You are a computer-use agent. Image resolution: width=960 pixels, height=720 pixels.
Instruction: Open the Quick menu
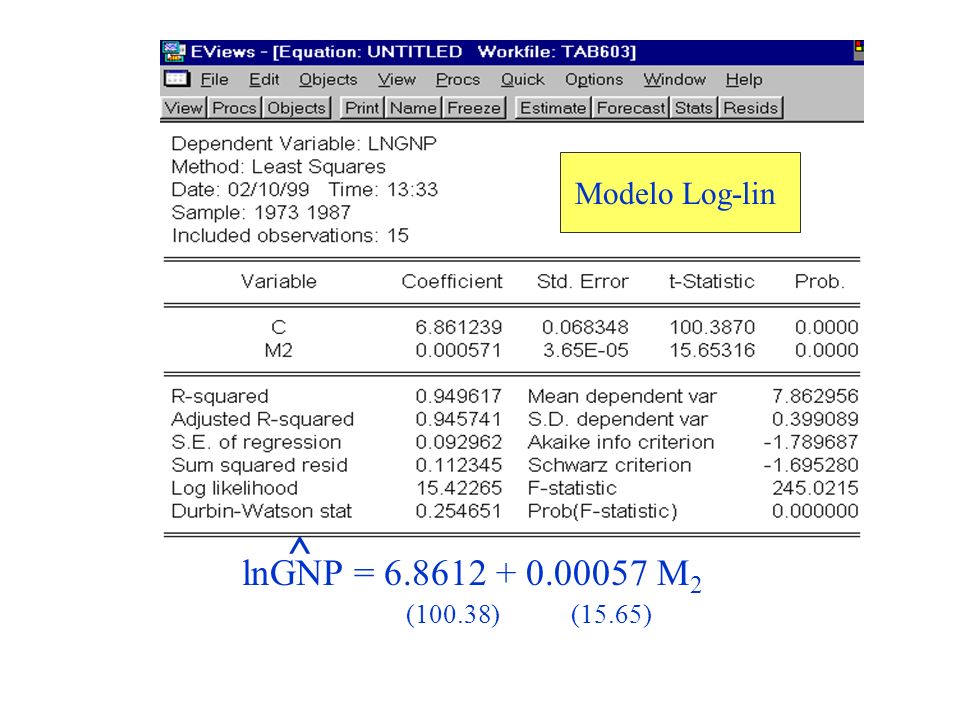(522, 80)
